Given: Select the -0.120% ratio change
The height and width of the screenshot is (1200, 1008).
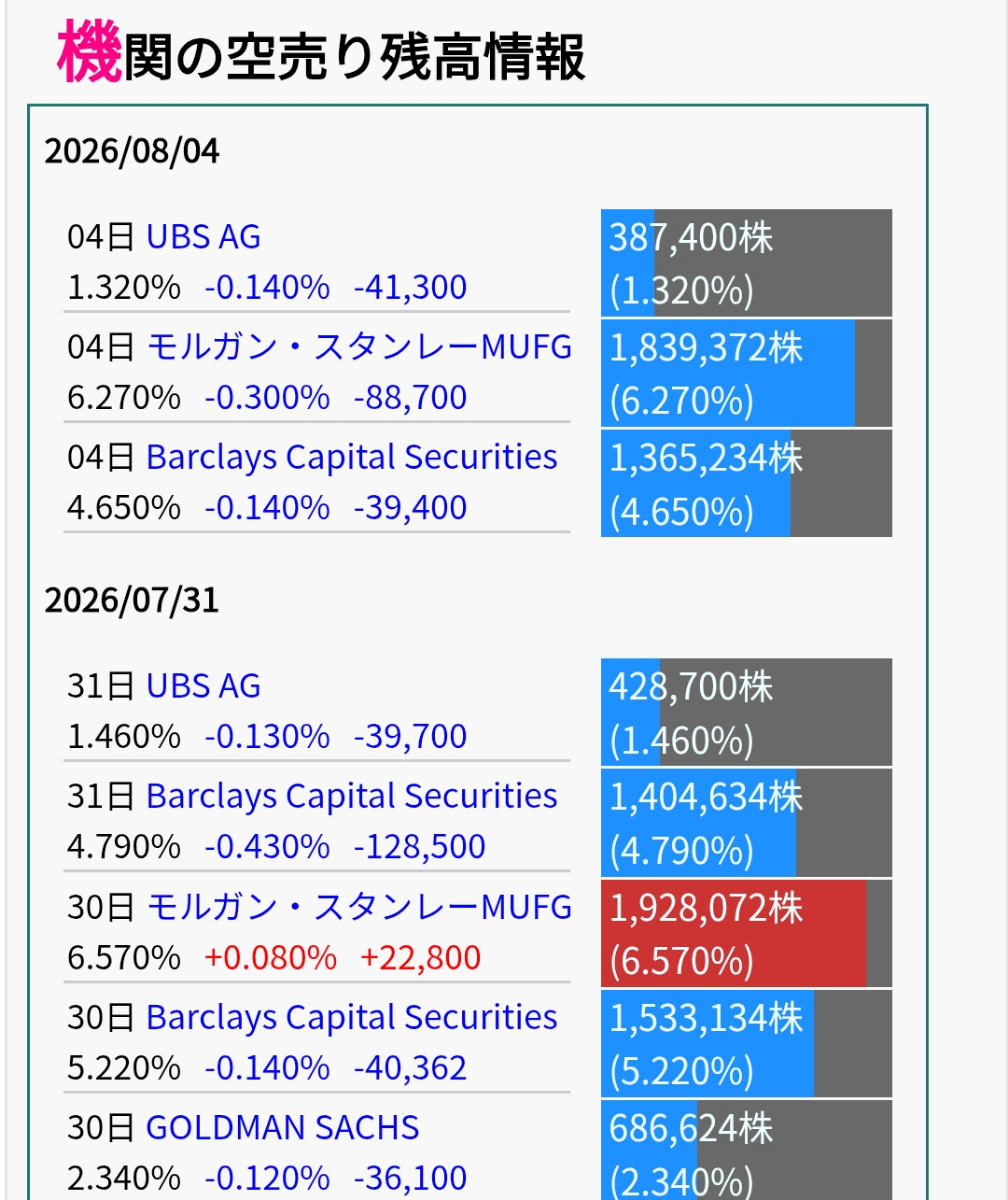Looking at the screenshot, I should 267,1179.
